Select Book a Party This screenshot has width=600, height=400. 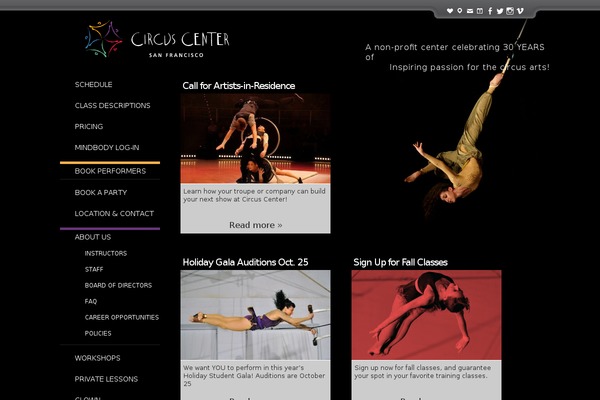pos(101,193)
